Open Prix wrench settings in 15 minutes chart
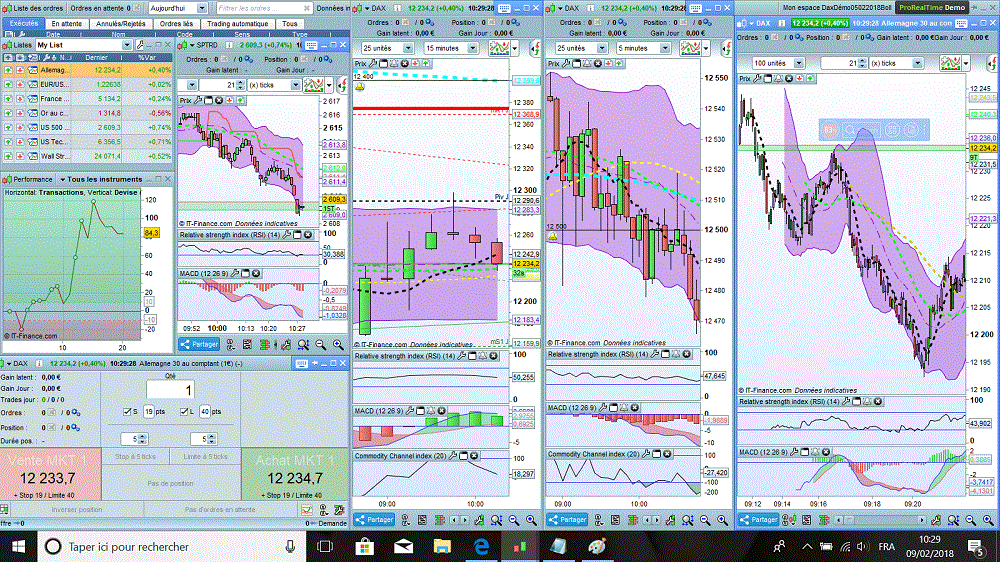The image size is (1000, 562). [x=373, y=64]
